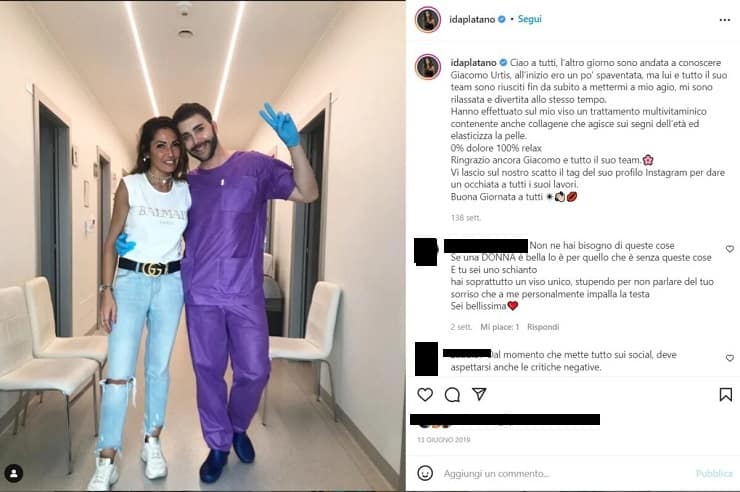Share post using paper plane icon

pyautogui.click(x=479, y=394)
